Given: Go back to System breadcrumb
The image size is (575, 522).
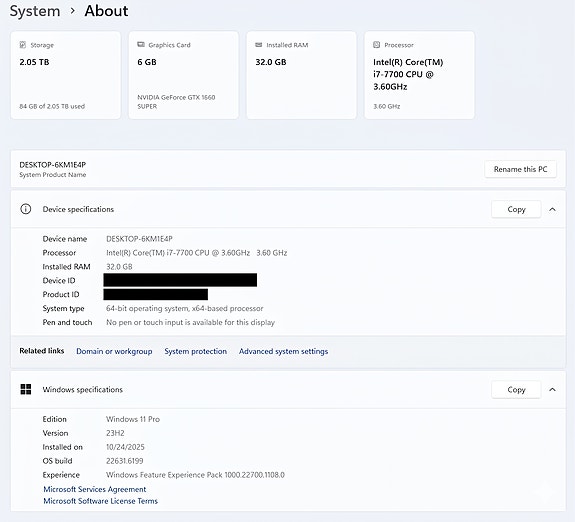Looking at the screenshot, I should click(35, 11).
